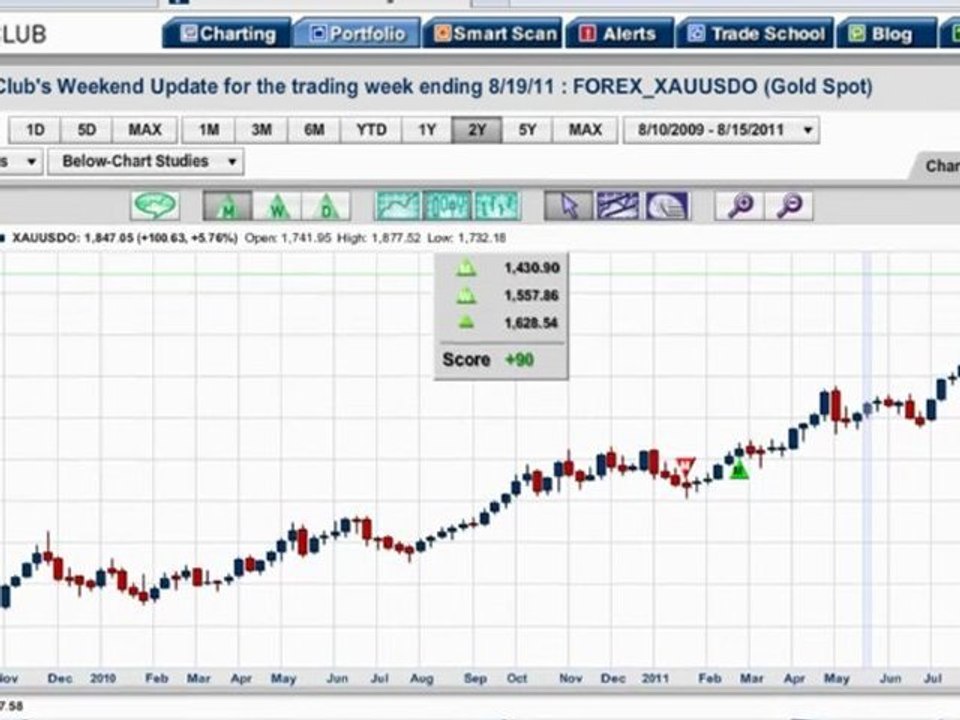960x720 pixels.
Task: Click the green speech bubble comment icon
Action: [155, 206]
